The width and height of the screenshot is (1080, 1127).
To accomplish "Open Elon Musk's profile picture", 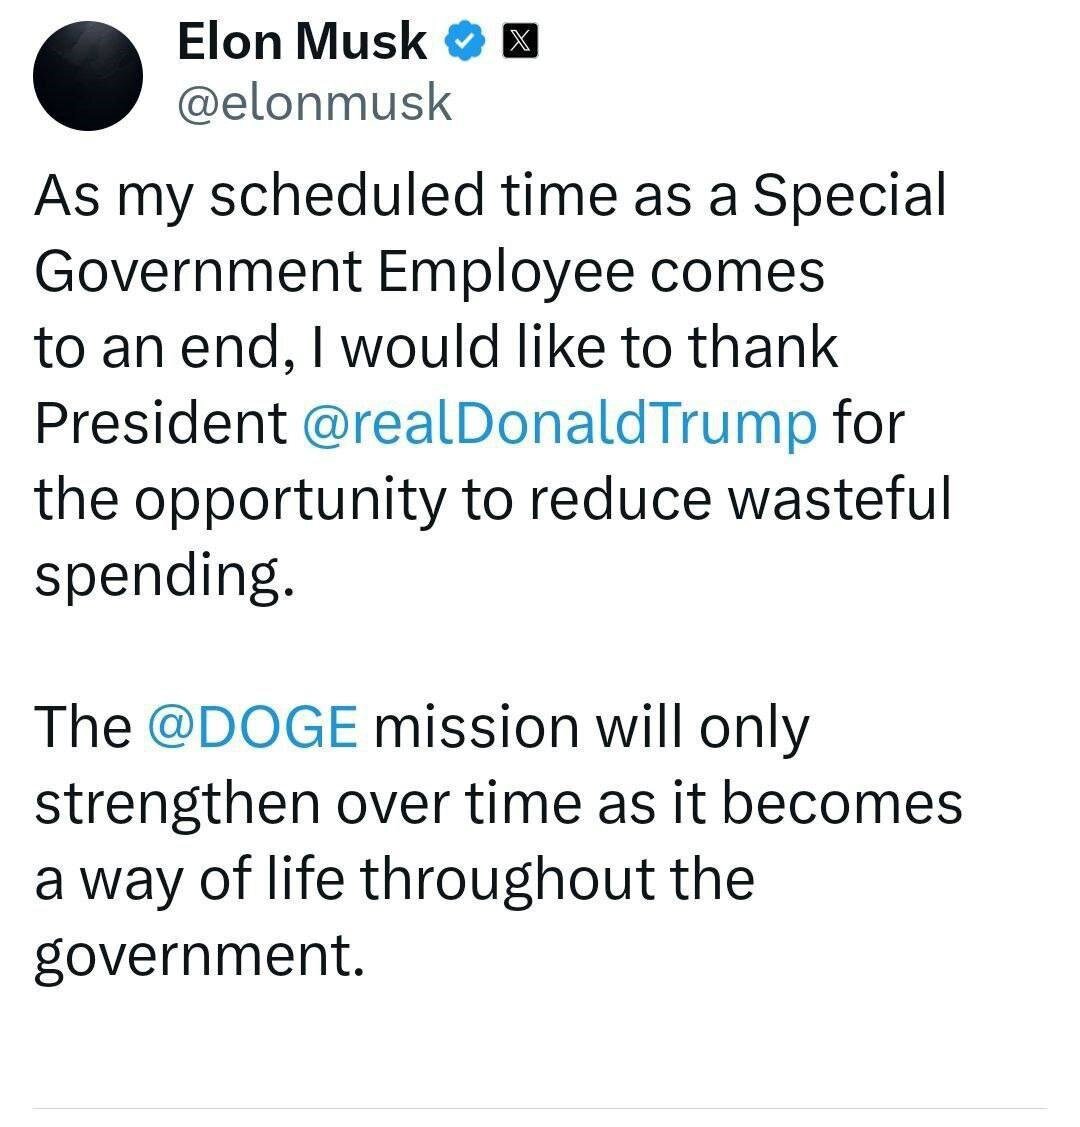I will [88, 76].
